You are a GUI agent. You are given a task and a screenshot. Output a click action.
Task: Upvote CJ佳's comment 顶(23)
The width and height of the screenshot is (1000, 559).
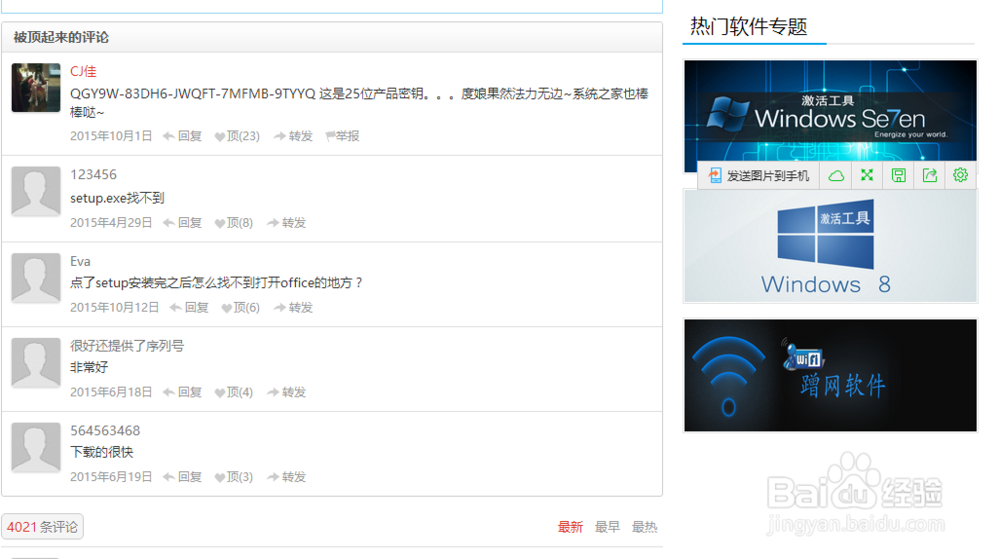click(237, 136)
